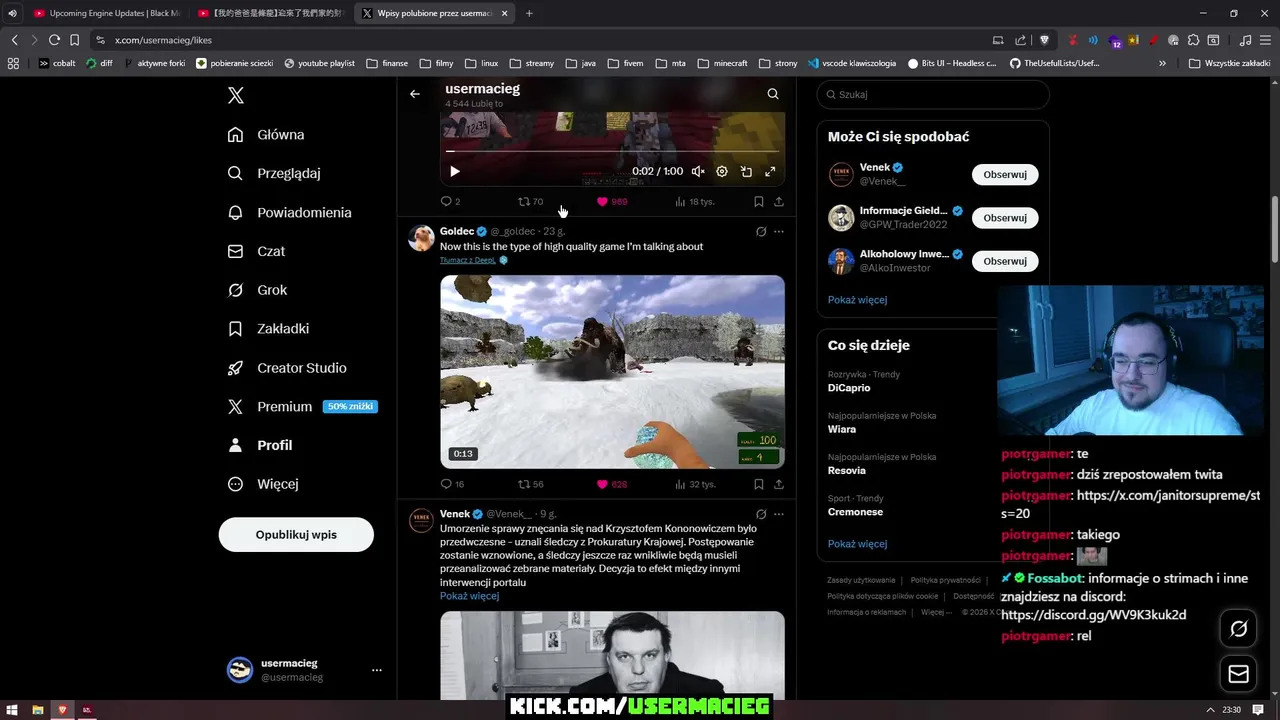
Task: Open the youtube playlist bookmark
Action: (320, 63)
